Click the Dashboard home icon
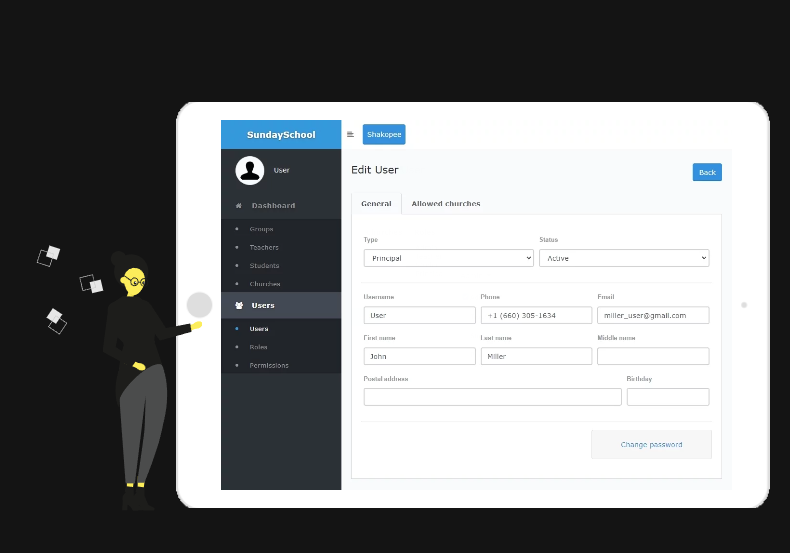The width and height of the screenshot is (790, 553). [x=238, y=206]
